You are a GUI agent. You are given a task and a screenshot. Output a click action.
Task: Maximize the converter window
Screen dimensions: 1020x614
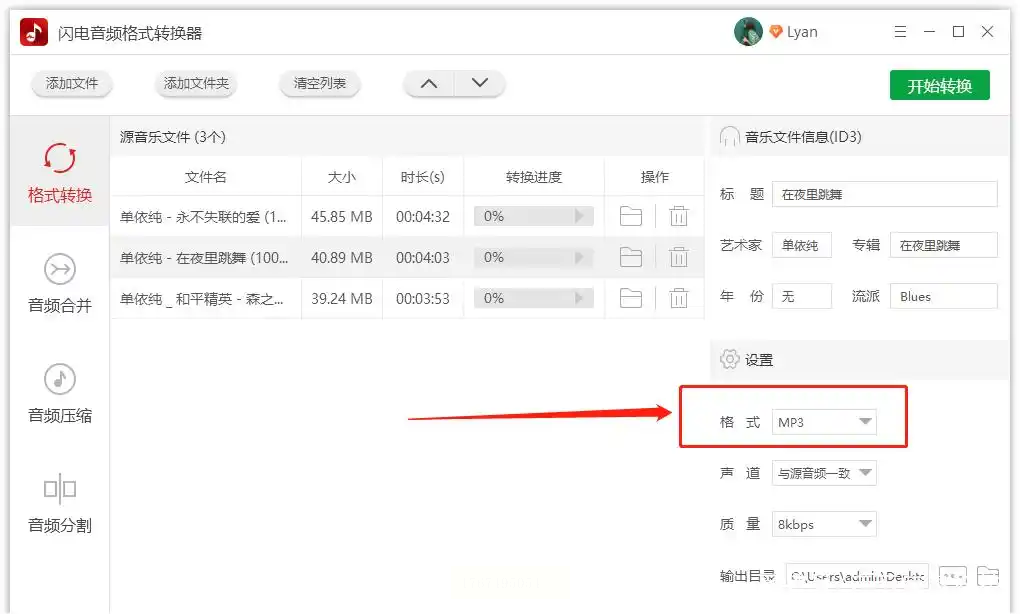pyautogui.click(x=958, y=32)
